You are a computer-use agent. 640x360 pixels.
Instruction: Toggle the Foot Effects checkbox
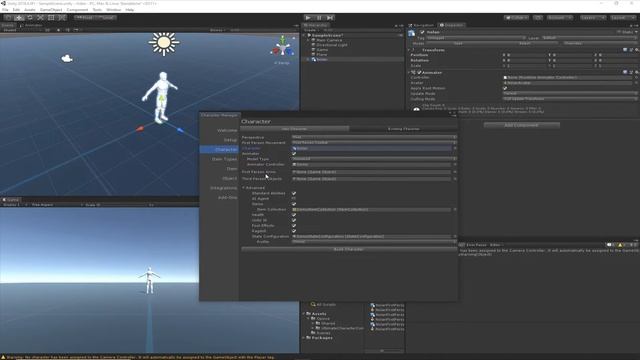(294, 225)
